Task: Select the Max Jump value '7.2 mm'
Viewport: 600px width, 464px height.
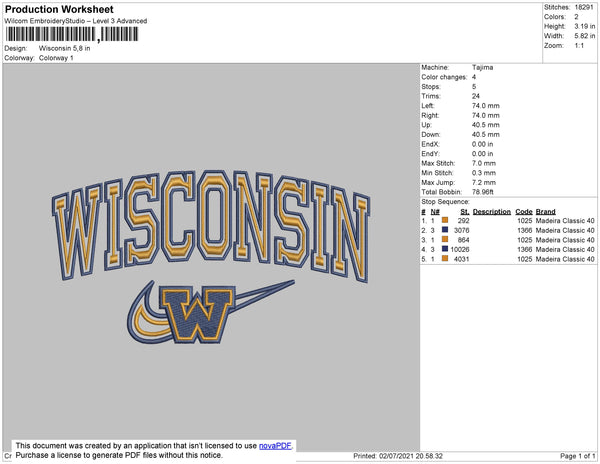Action: [484, 182]
